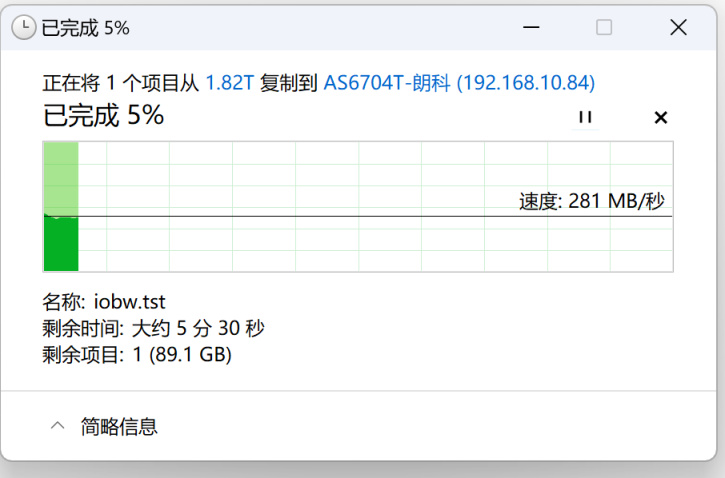Close the copy dialog window

pos(678,28)
